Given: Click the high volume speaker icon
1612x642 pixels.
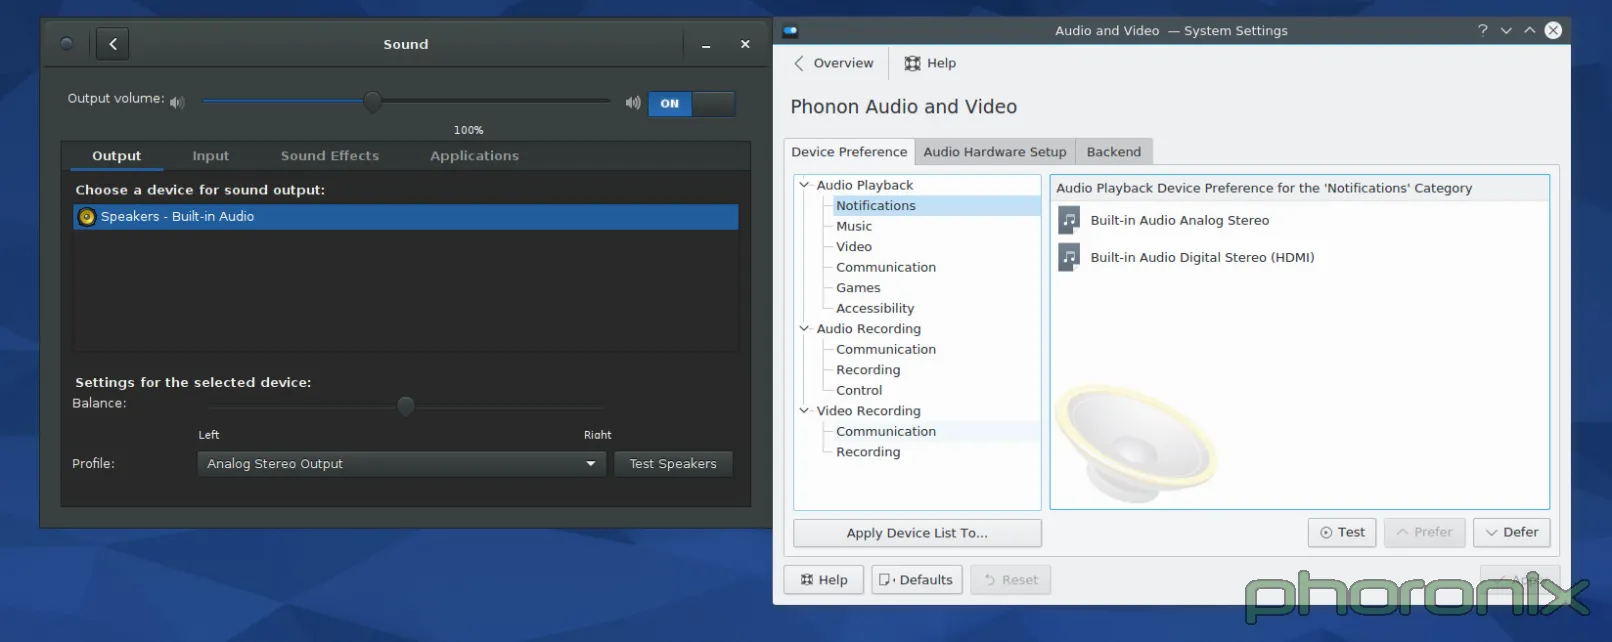Looking at the screenshot, I should click(x=632, y=102).
